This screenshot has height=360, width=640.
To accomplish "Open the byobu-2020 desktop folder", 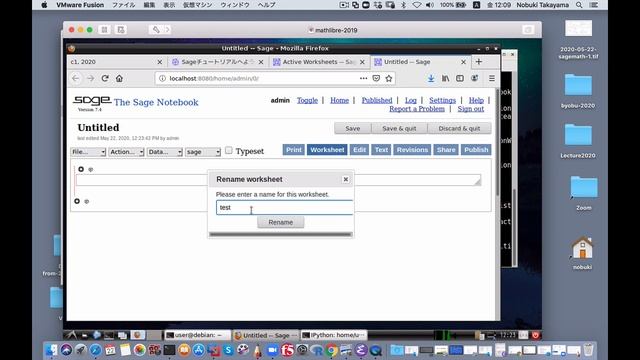I will click(578, 91).
